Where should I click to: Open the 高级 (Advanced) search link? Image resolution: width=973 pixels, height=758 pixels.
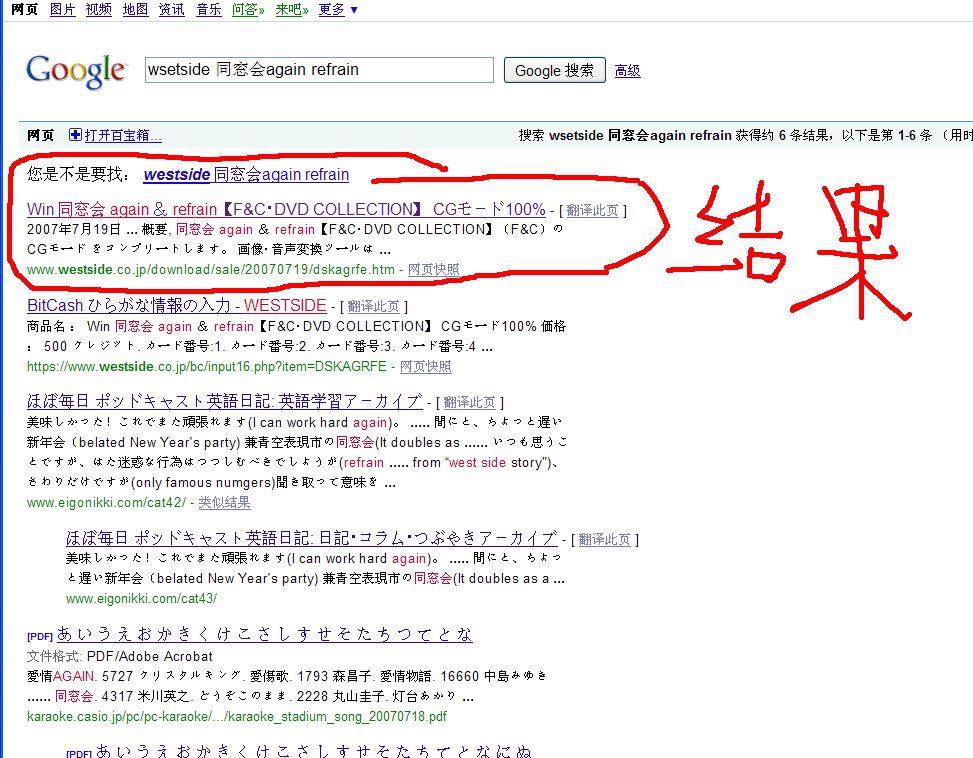[x=627, y=71]
